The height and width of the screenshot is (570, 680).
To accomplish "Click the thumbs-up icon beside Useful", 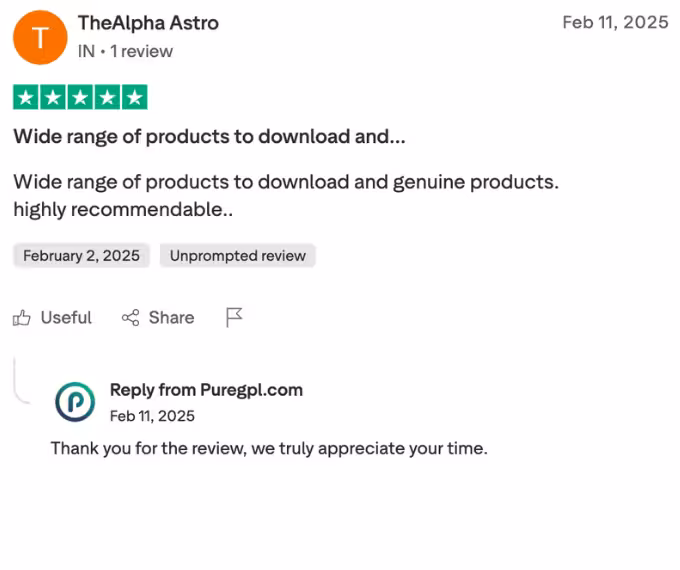I will (22, 318).
